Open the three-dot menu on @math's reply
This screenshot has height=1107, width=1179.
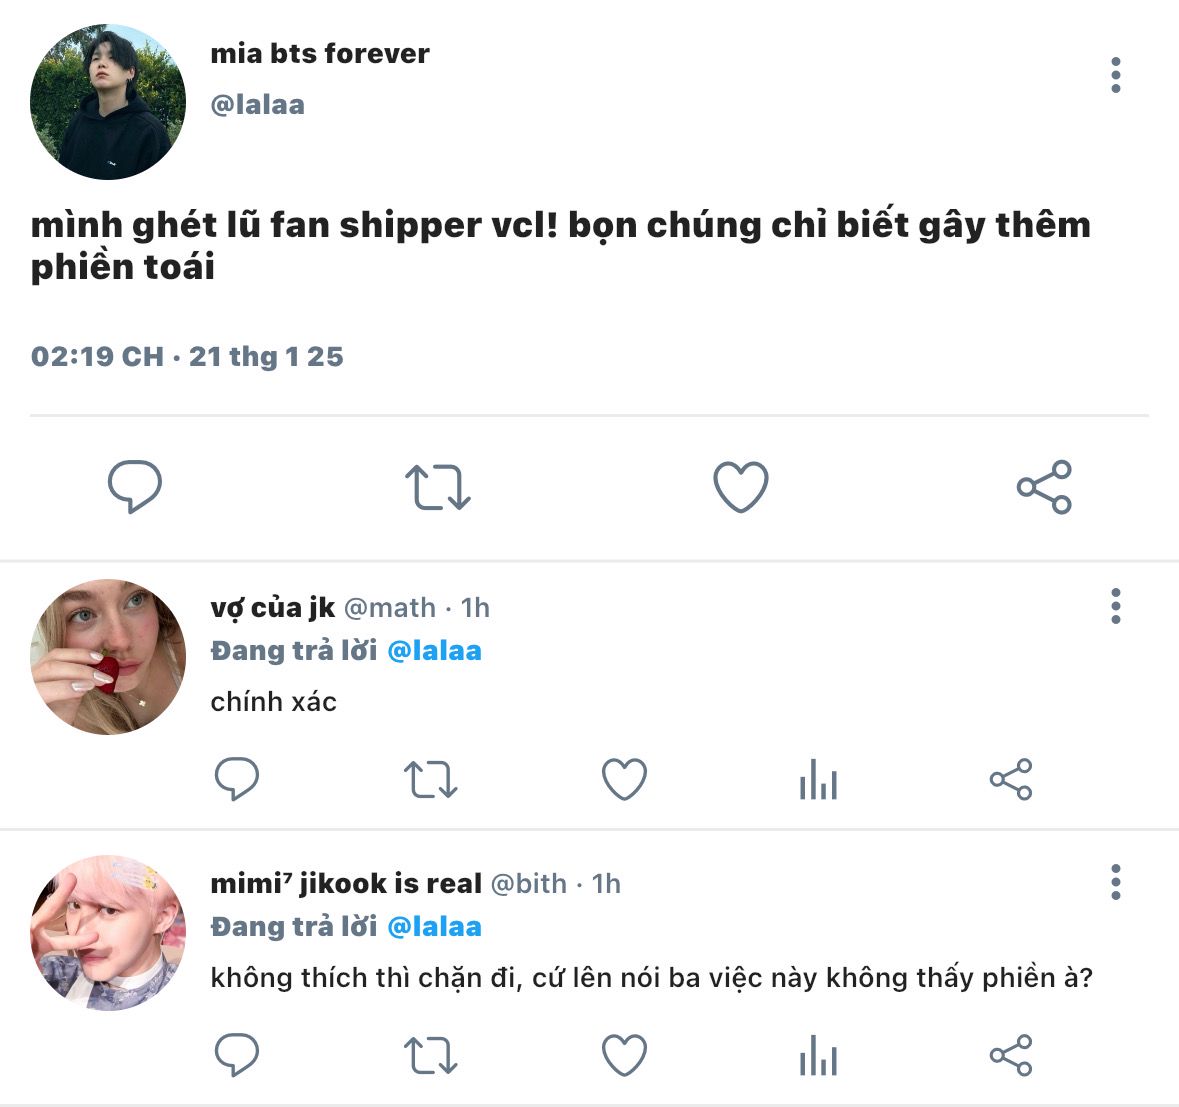tap(1116, 606)
